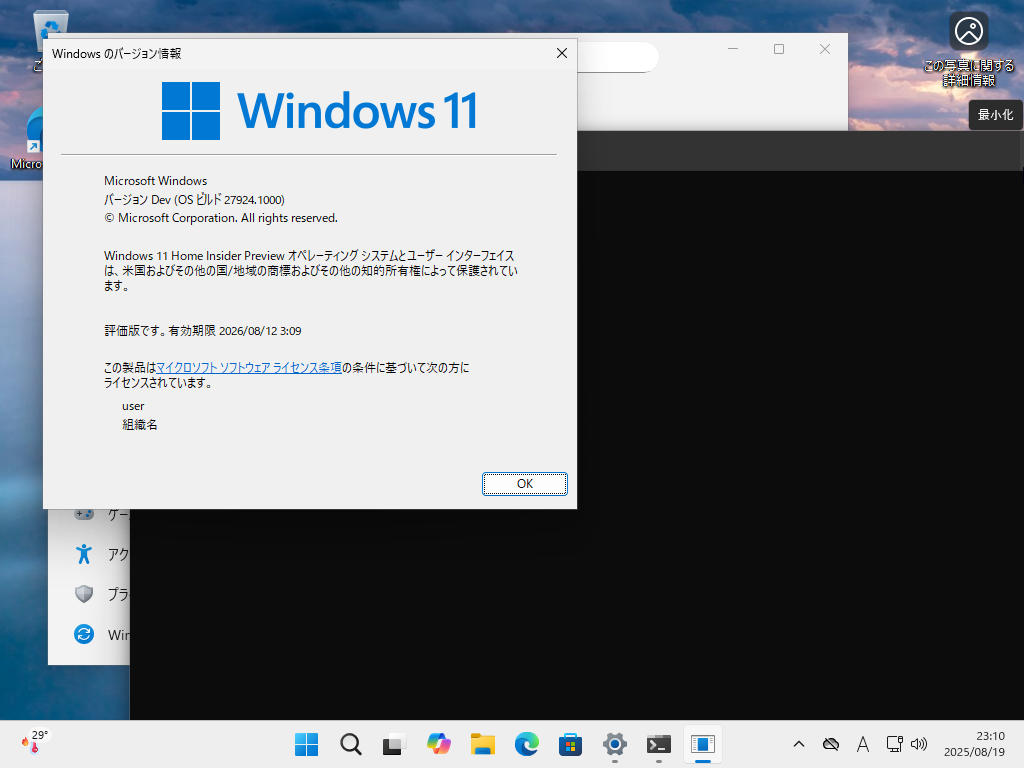Click the 最小化 button on the desktop
This screenshot has height=768, width=1024.
[995, 115]
